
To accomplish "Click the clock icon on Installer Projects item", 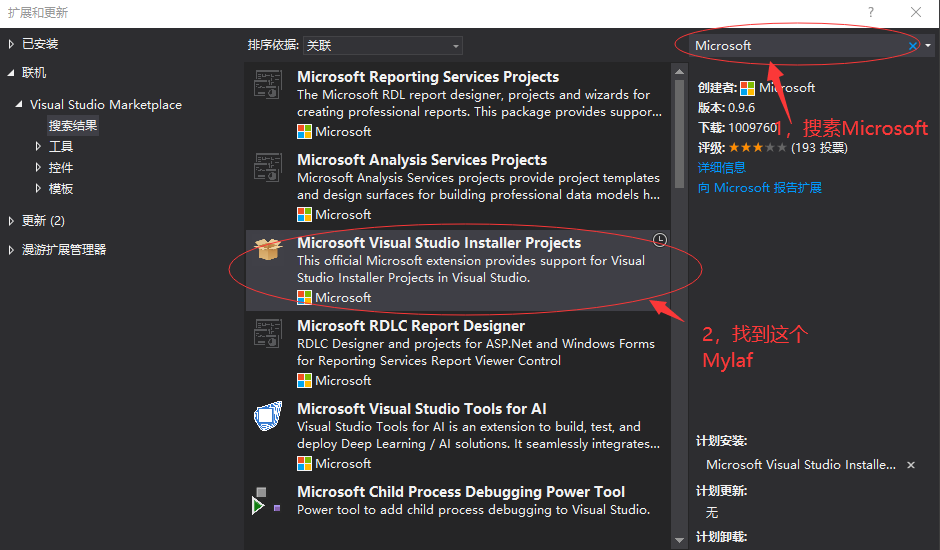I will 659,240.
